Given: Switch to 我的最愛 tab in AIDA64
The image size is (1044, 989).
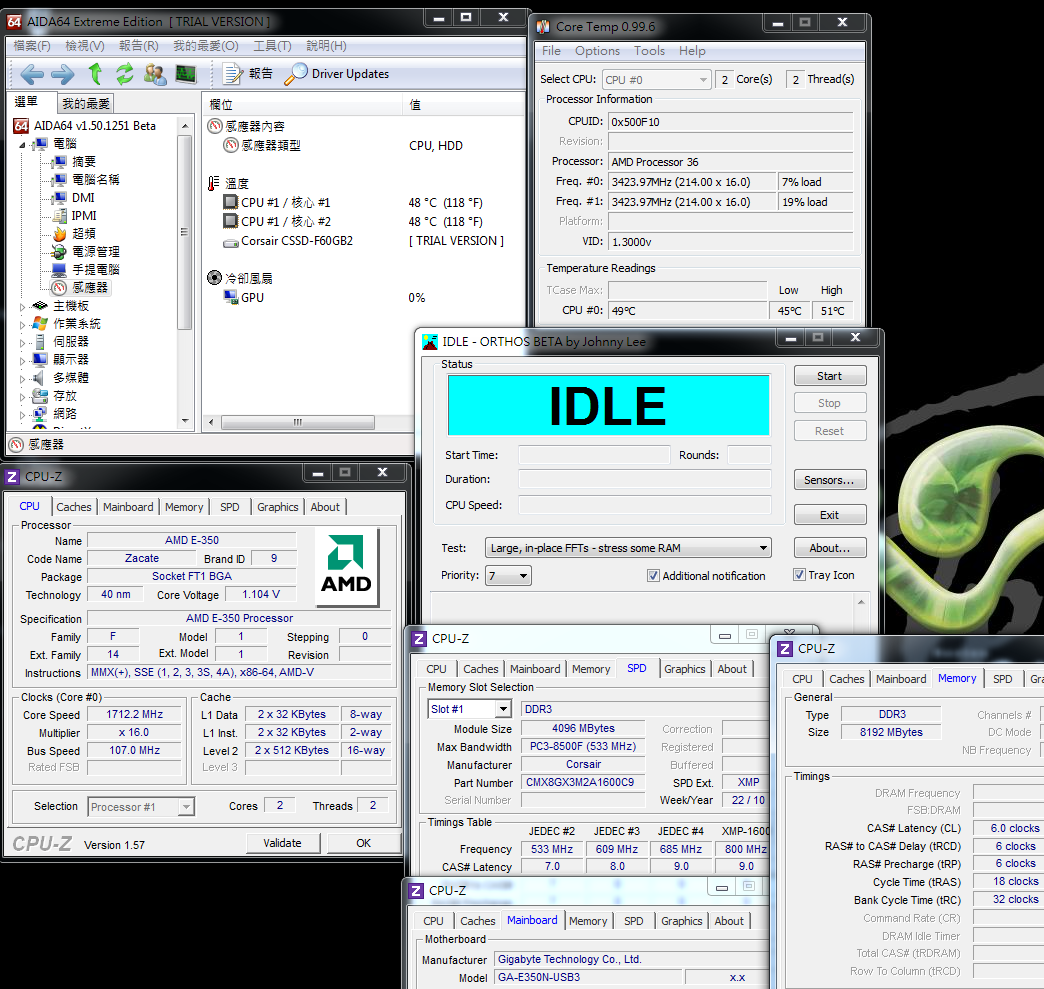Looking at the screenshot, I should coord(86,103).
